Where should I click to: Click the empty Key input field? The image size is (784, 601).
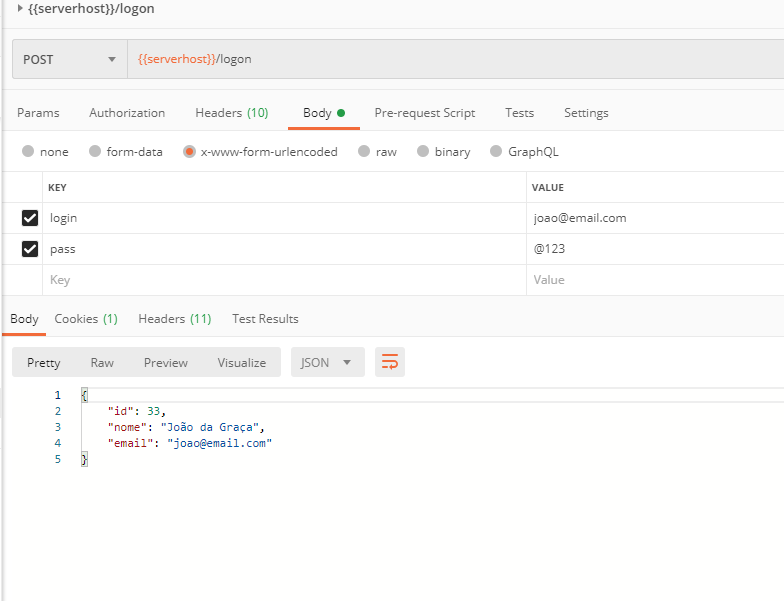pos(284,280)
